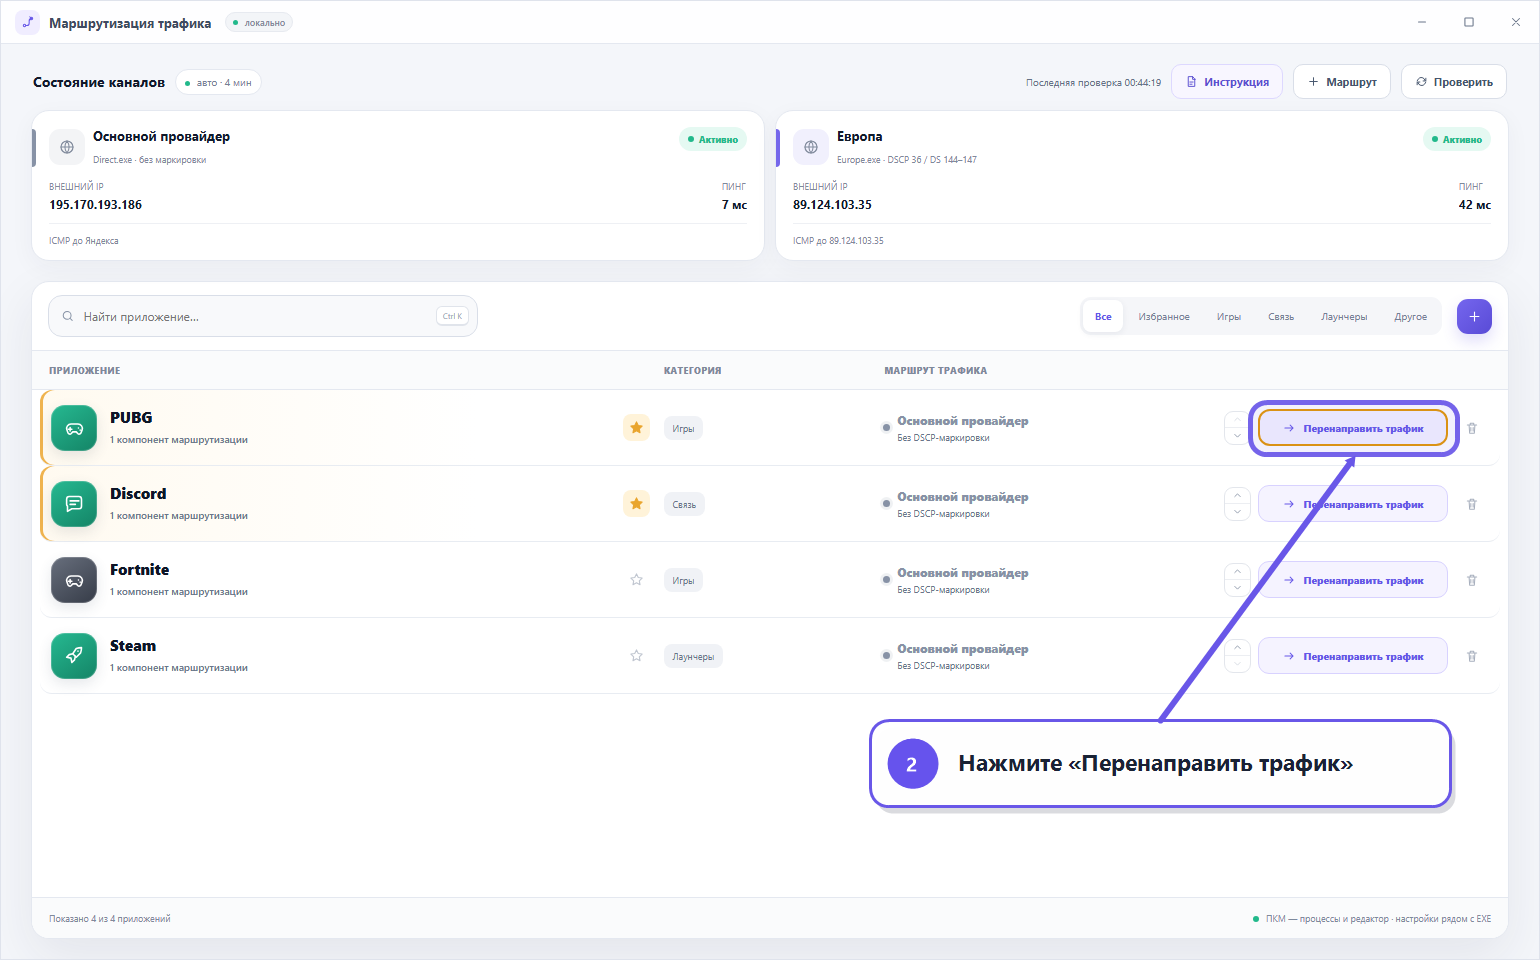Click the IP address 195.170.193.186
Image resolution: width=1540 pixels, height=960 pixels.
pyautogui.click(x=95, y=204)
